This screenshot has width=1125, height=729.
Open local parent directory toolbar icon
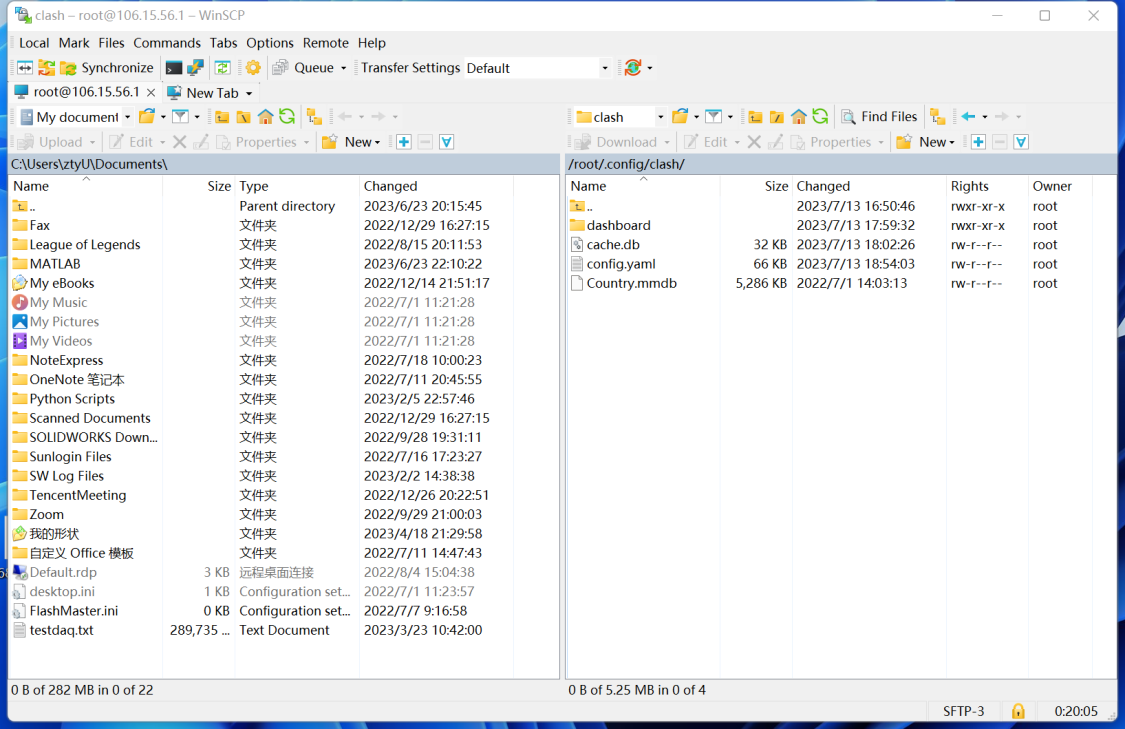point(222,116)
